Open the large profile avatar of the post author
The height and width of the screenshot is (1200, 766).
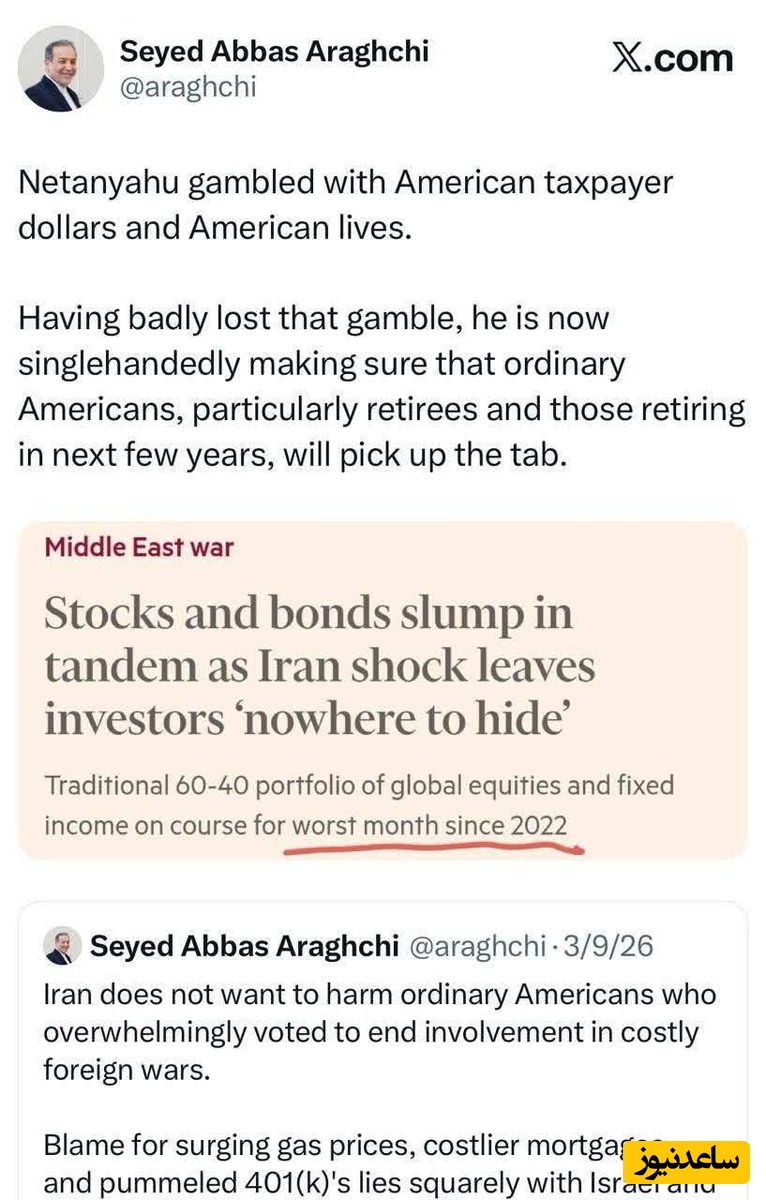point(60,68)
